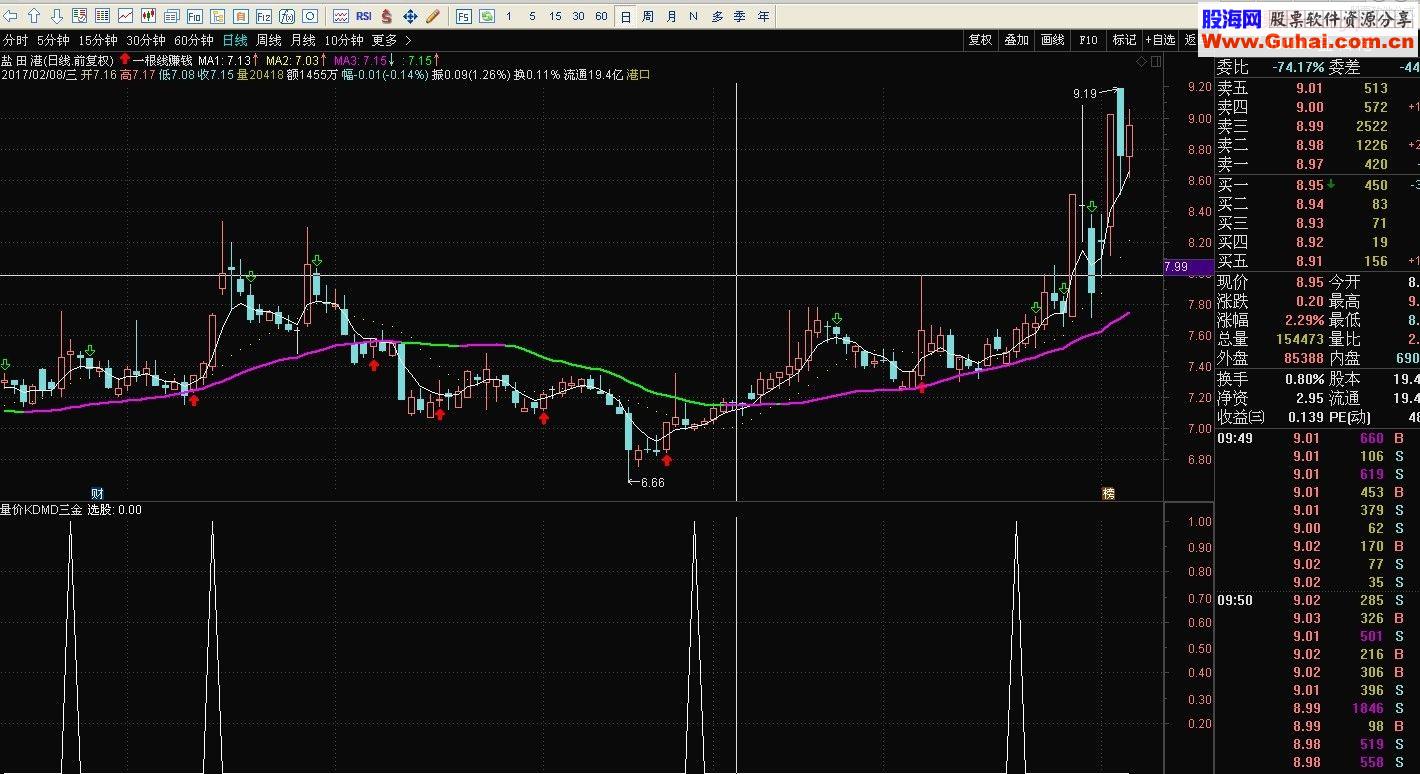
Task: Click the 6.66 low price label
Action: click(x=652, y=482)
